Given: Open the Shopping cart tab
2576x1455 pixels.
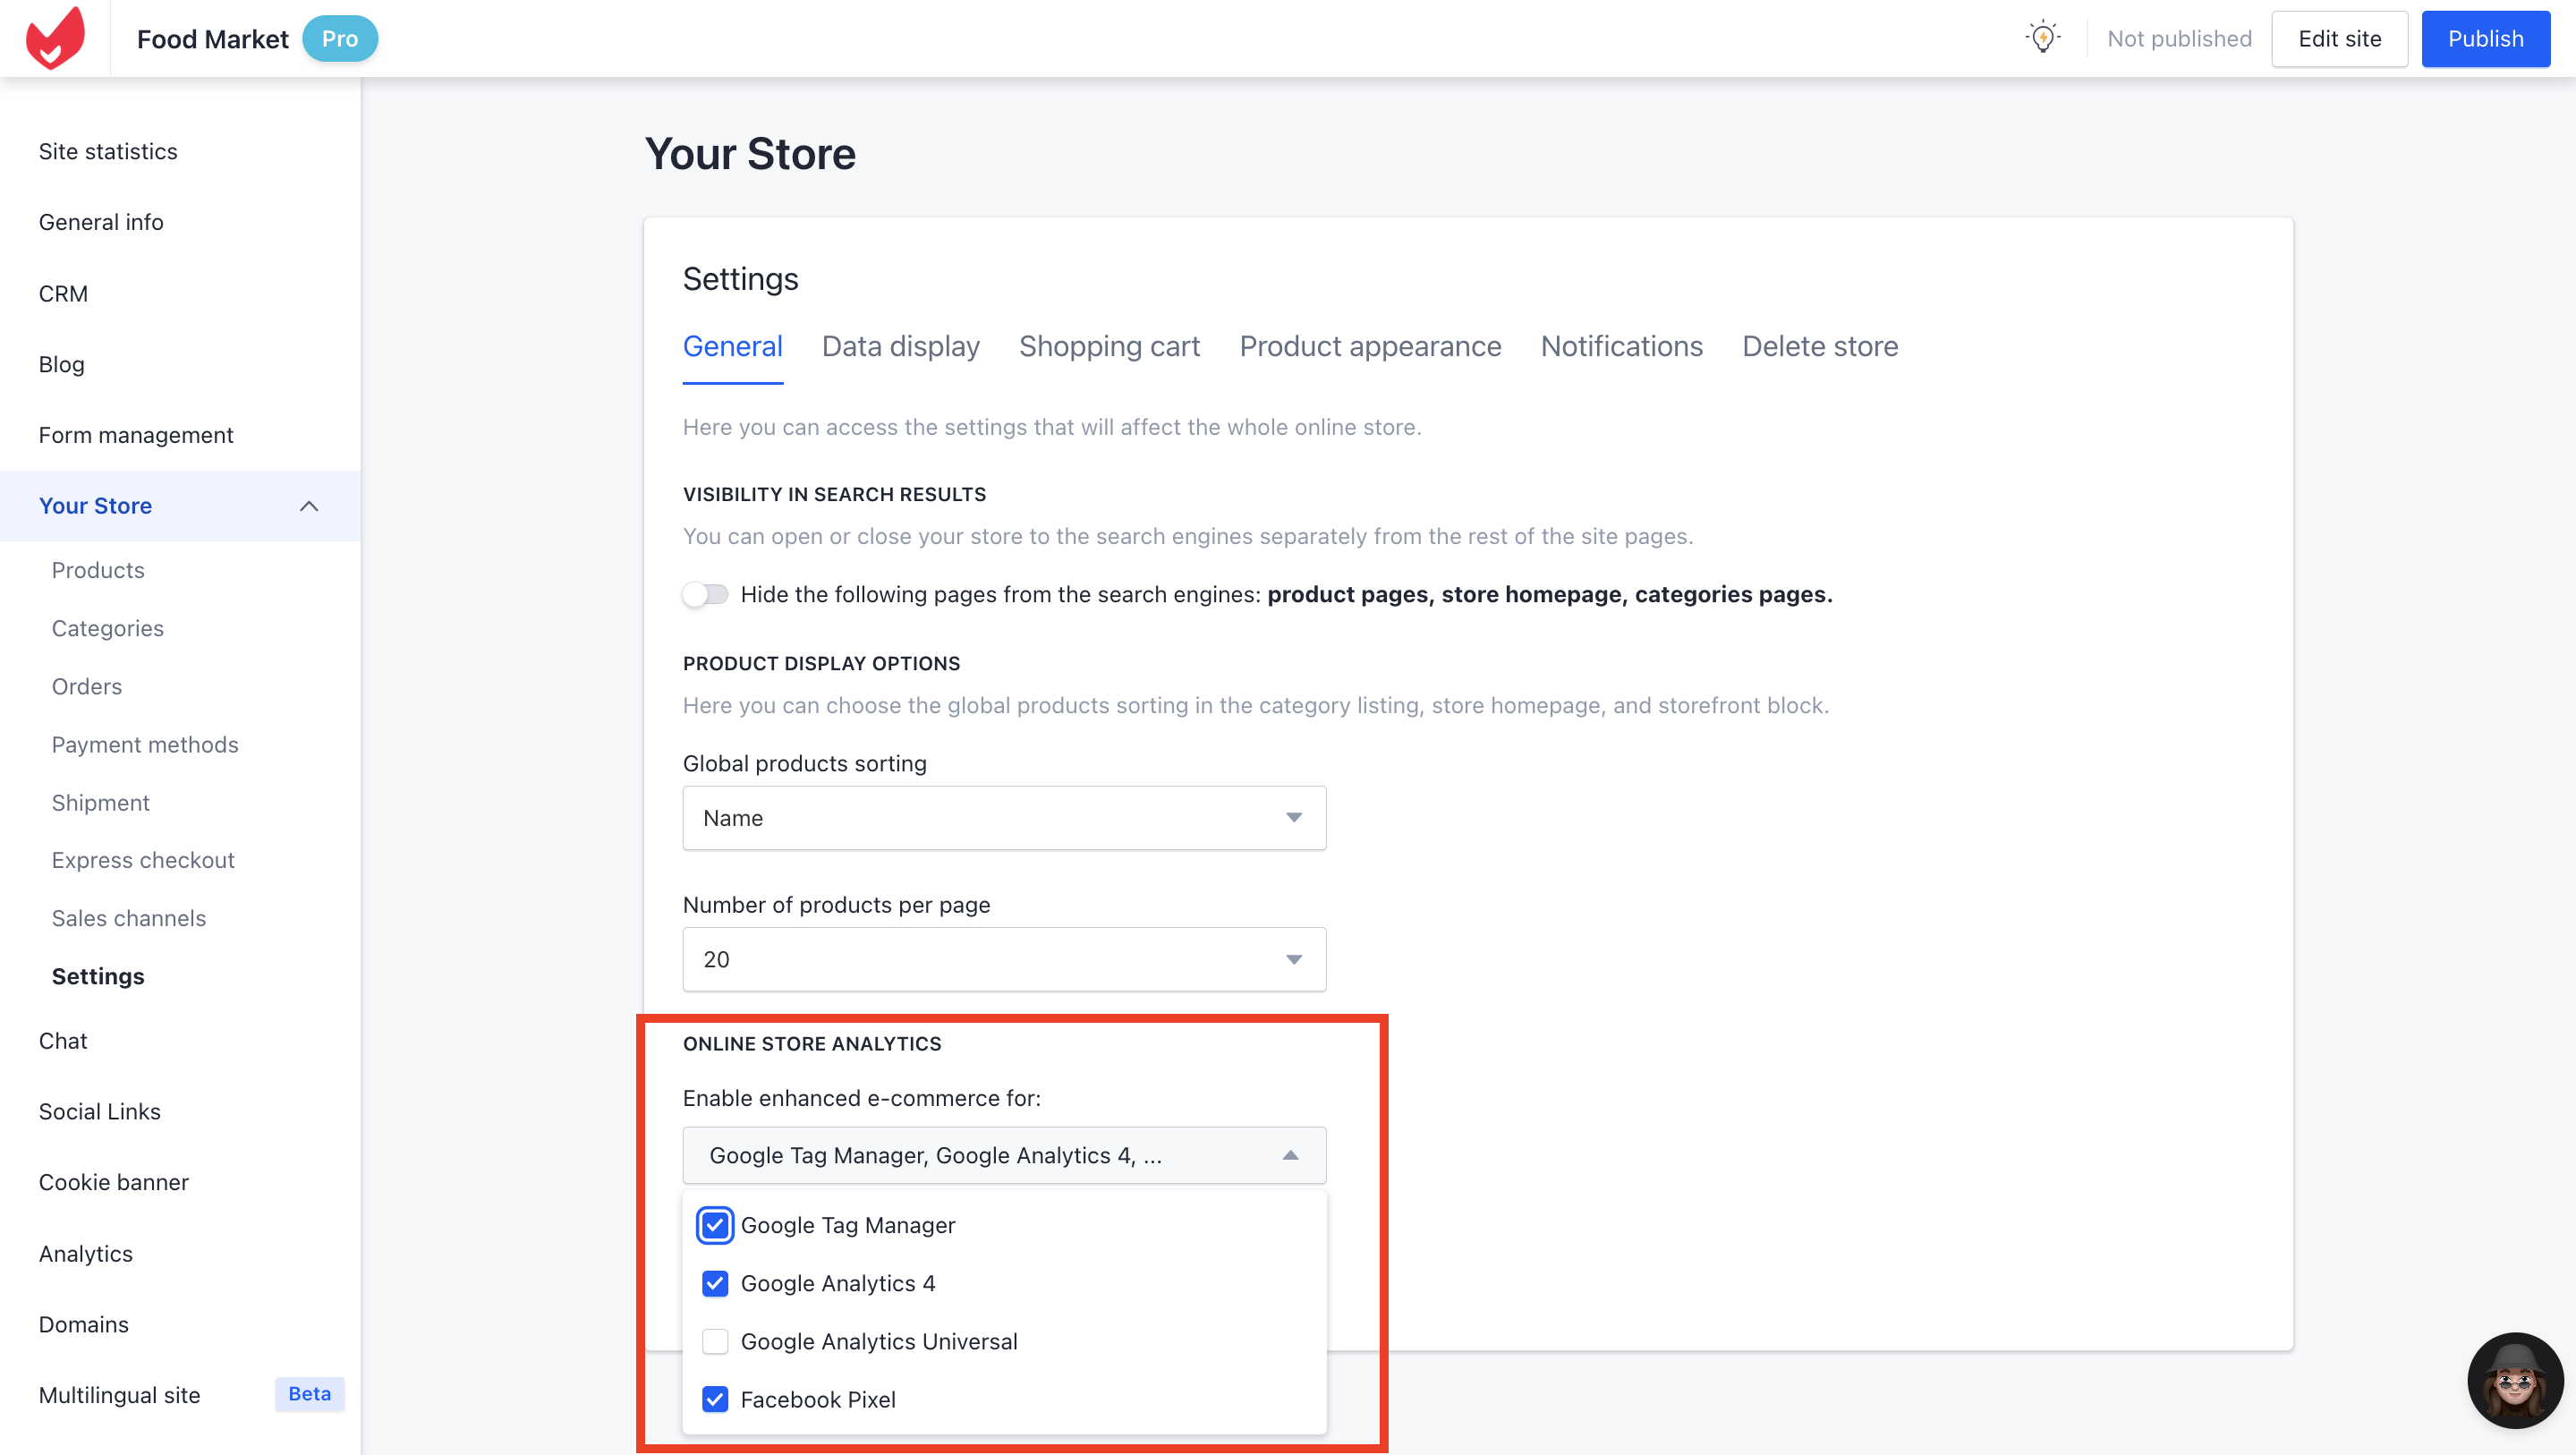Looking at the screenshot, I should tap(1109, 346).
